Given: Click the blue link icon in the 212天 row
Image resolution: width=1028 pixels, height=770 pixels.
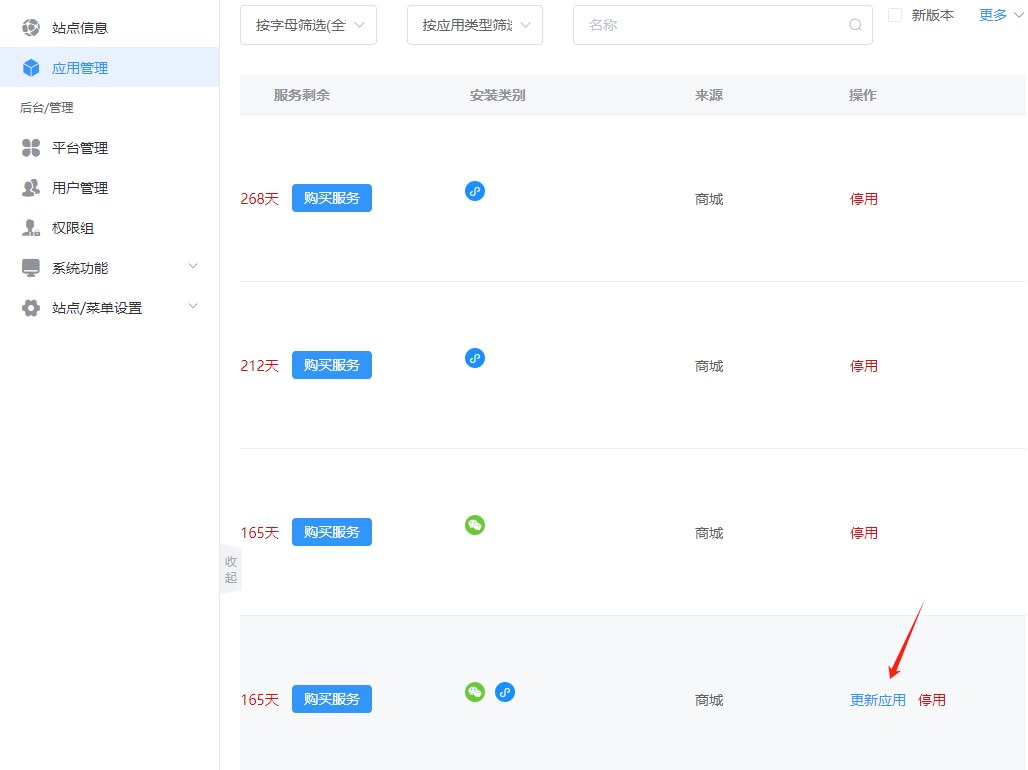Looking at the screenshot, I should click(475, 358).
